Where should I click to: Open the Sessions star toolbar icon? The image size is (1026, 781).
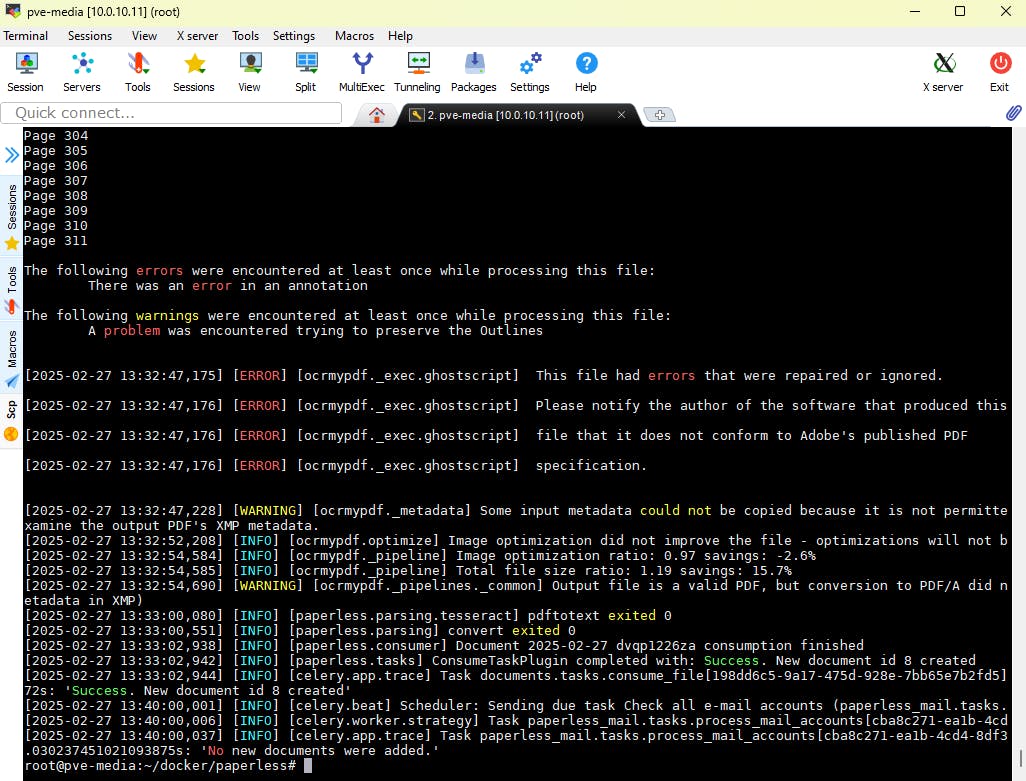pyautogui.click(x=194, y=72)
